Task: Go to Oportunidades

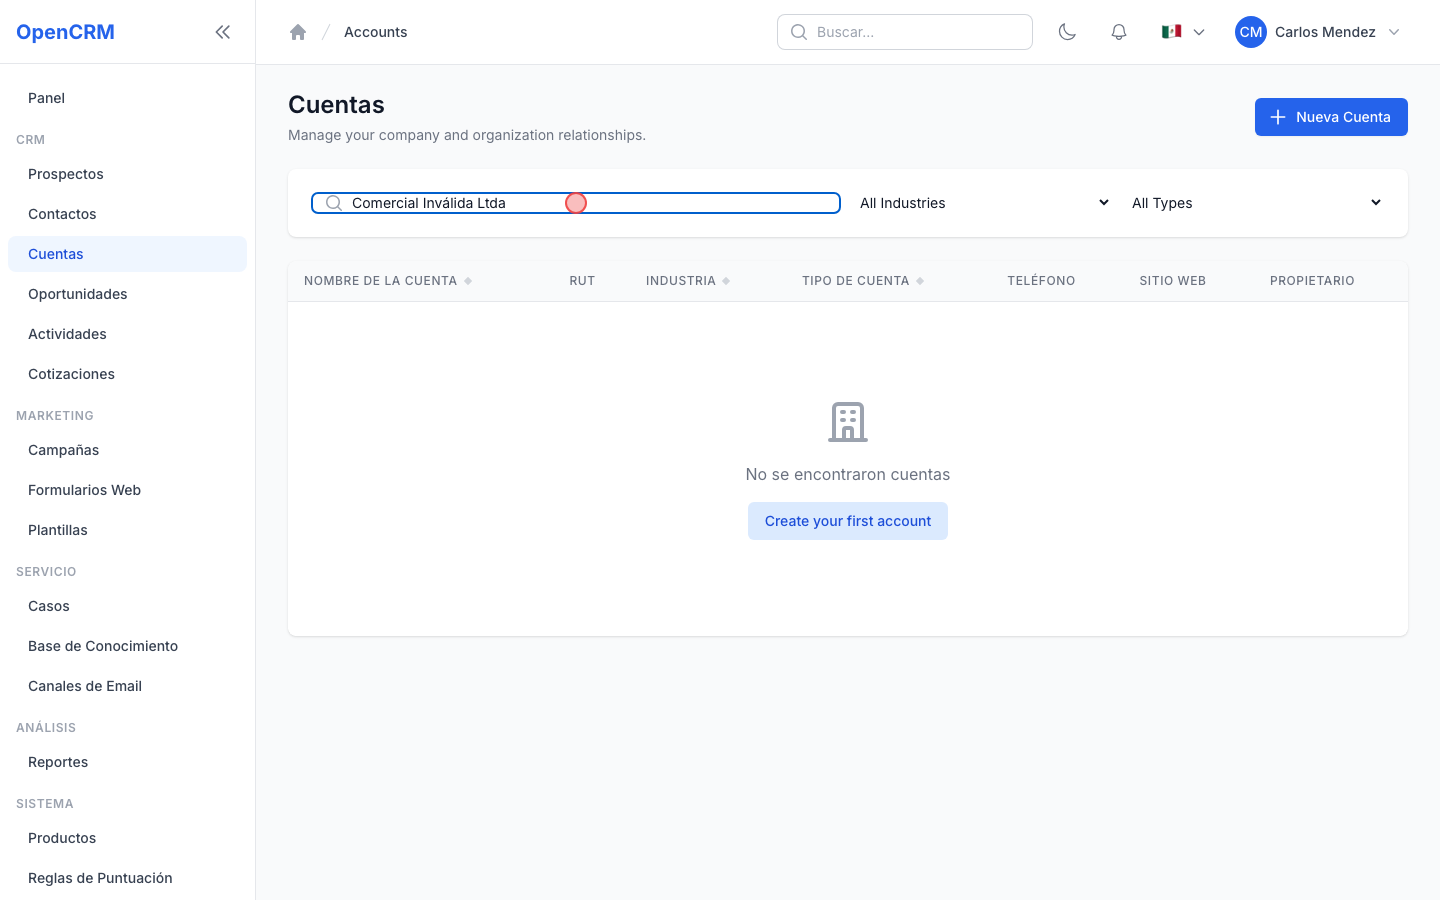Action: (x=127, y=294)
